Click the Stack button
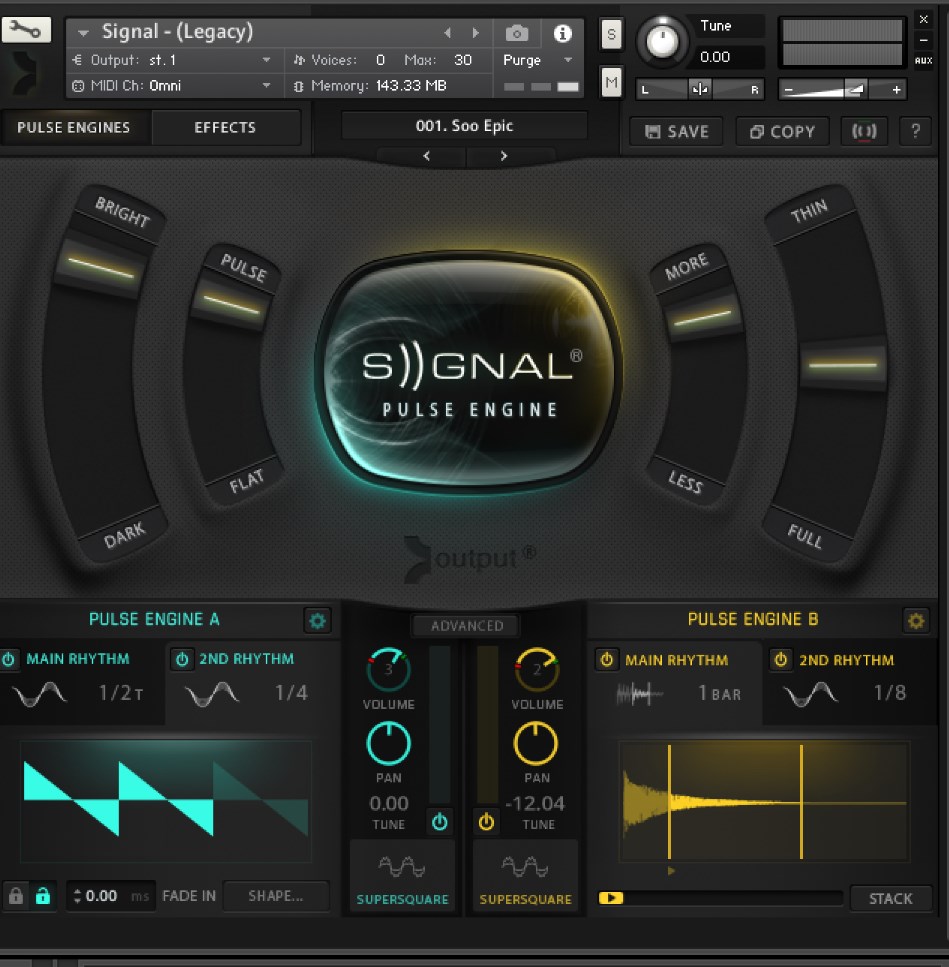This screenshot has height=967, width=949. point(890,898)
